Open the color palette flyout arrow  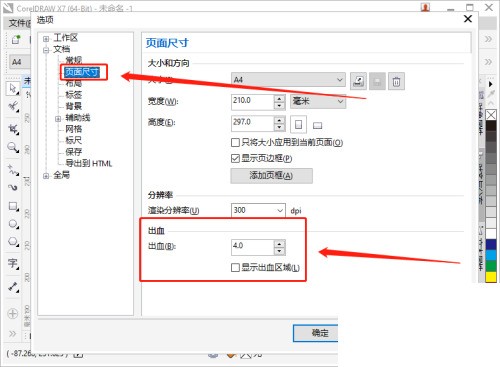coord(491,84)
